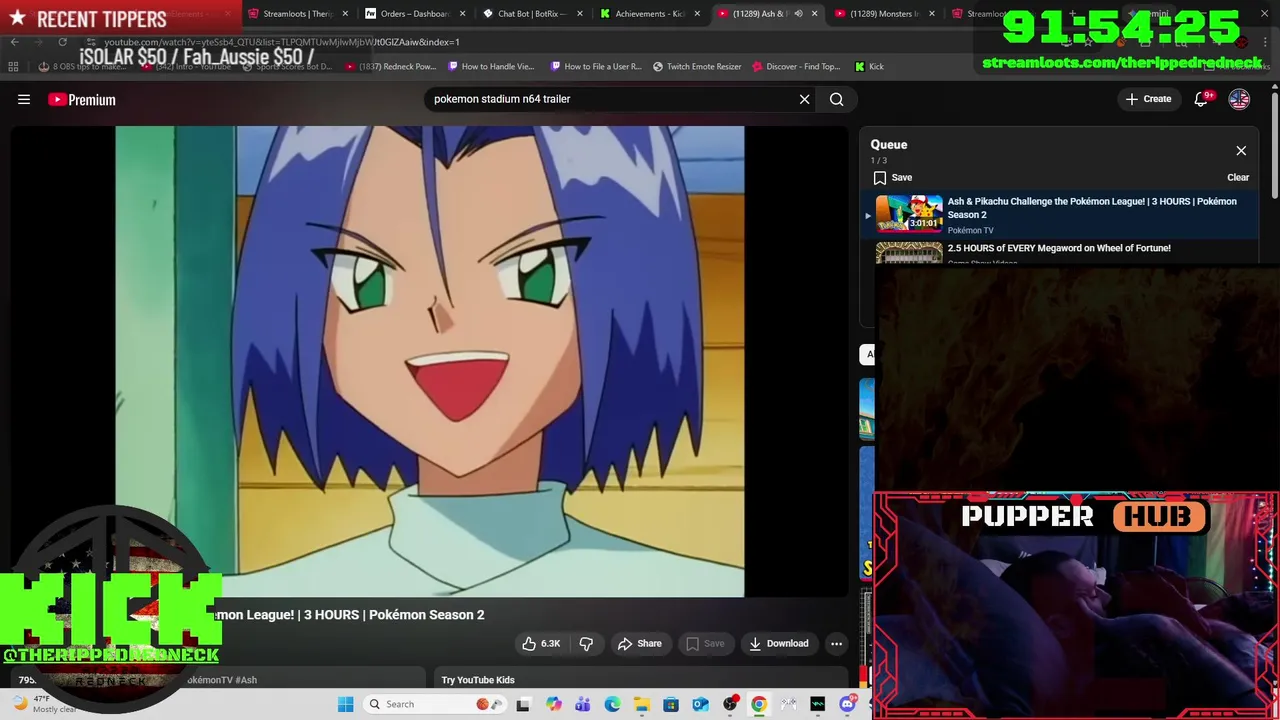Open Chrome apps grid in bookmarks bar
The width and height of the screenshot is (1280, 720).
[13, 67]
